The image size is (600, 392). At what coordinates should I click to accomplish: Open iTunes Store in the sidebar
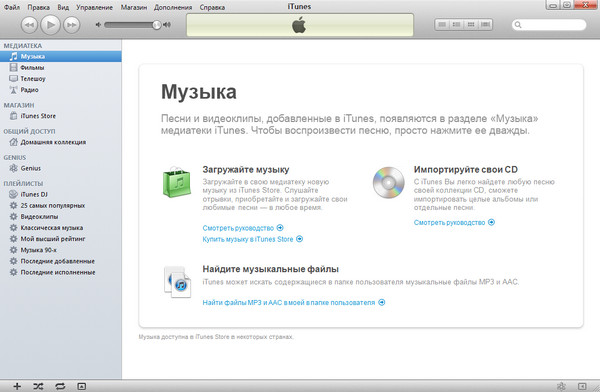(61, 116)
